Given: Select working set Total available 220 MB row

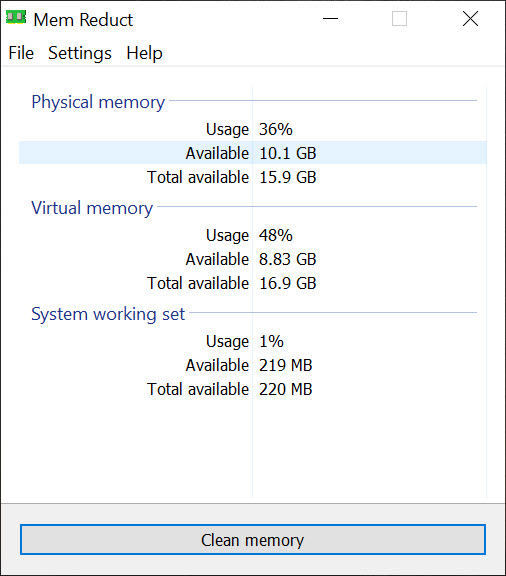Looking at the screenshot, I should coord(253,389).
